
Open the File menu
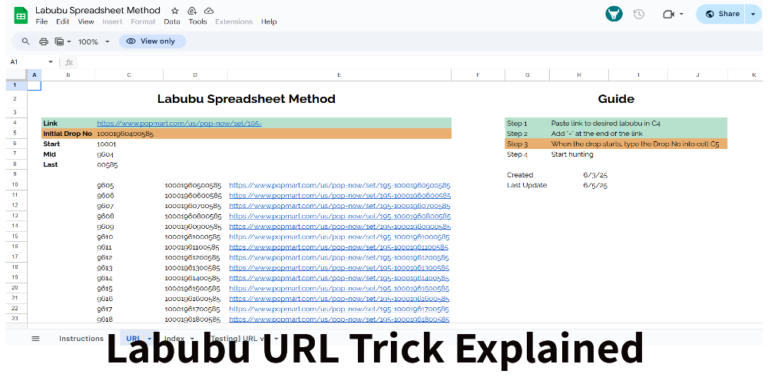tap(42, 22)
